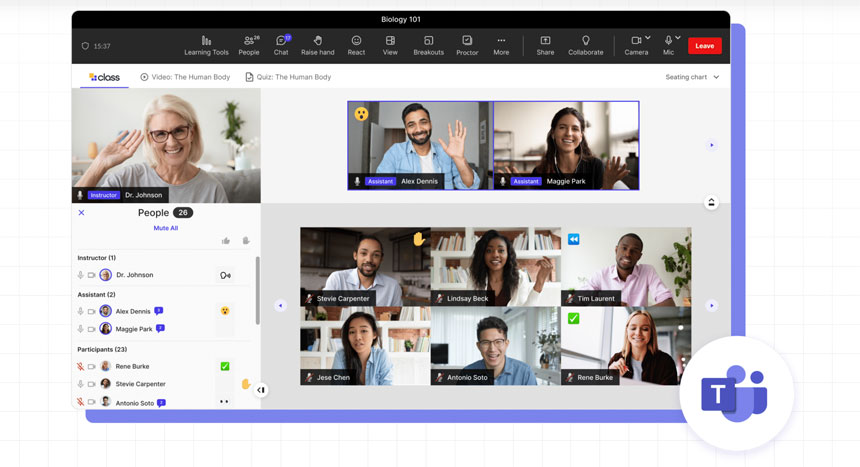Expand the Seating chart dropdown
This screenshot has height=467, width=860.
pos(692,77)
